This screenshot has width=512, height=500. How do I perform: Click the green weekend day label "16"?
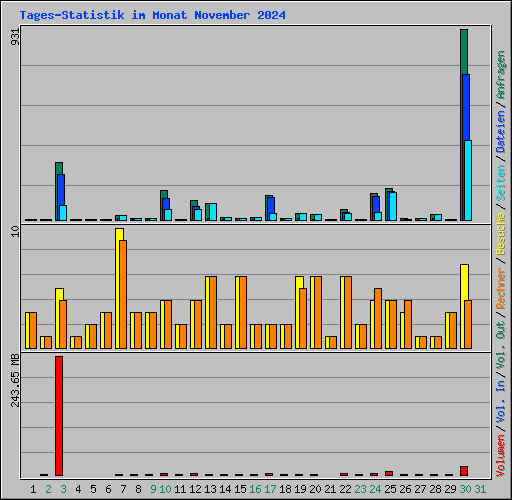(255, 489)
